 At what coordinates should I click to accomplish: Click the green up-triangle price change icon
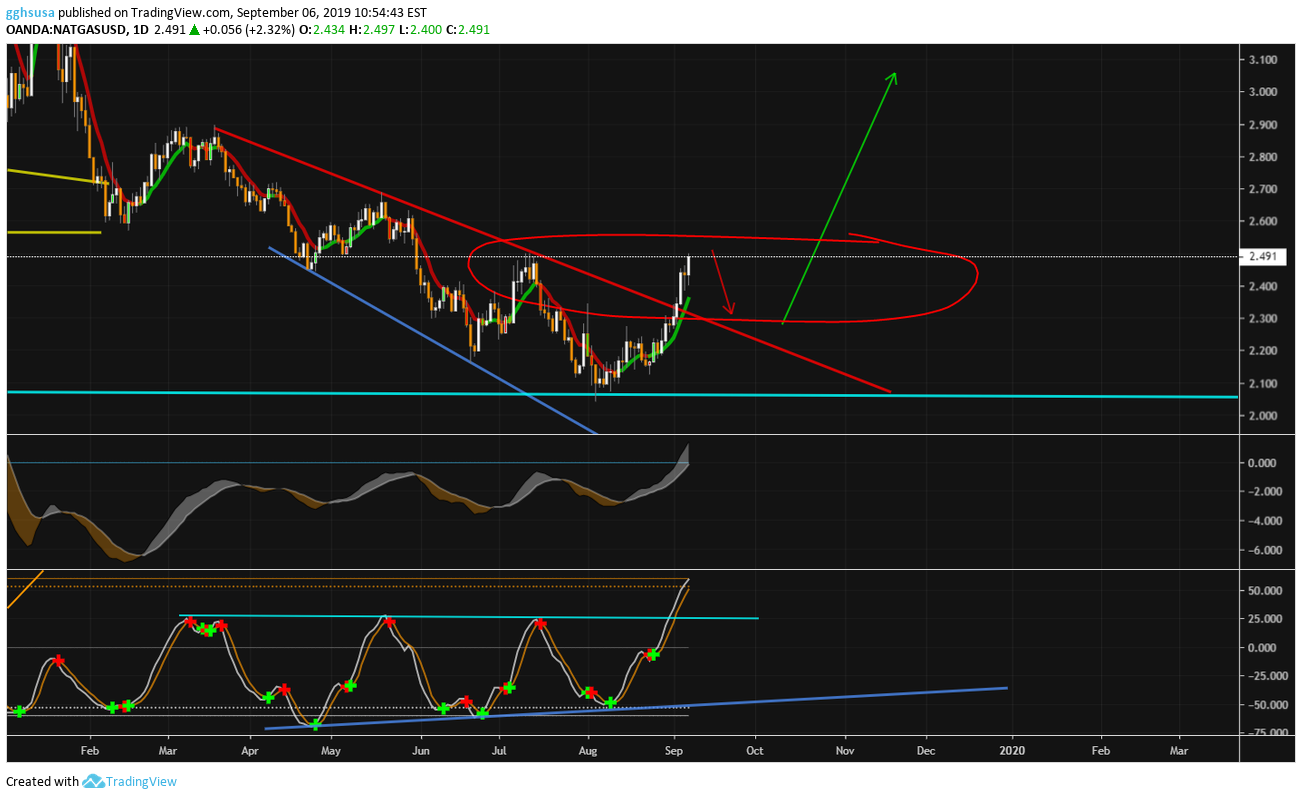coord(194,30)
